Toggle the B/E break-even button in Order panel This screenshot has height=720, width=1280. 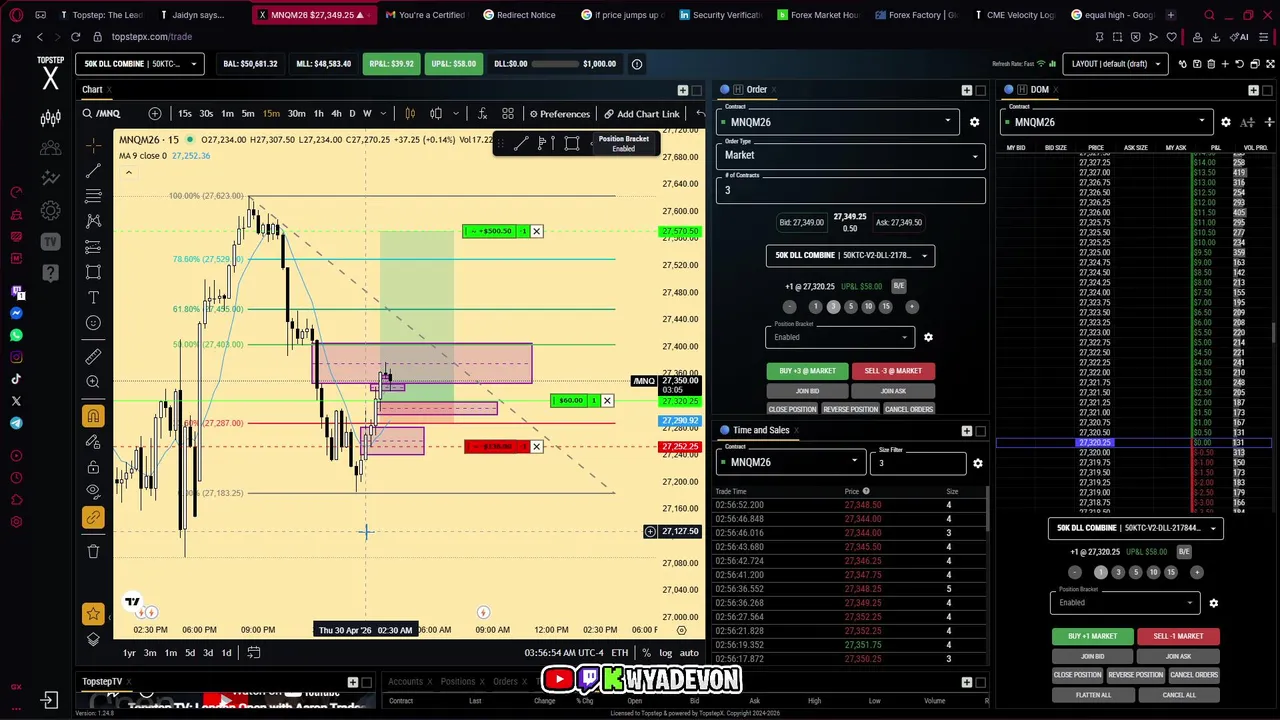click(x=898, y=286)
